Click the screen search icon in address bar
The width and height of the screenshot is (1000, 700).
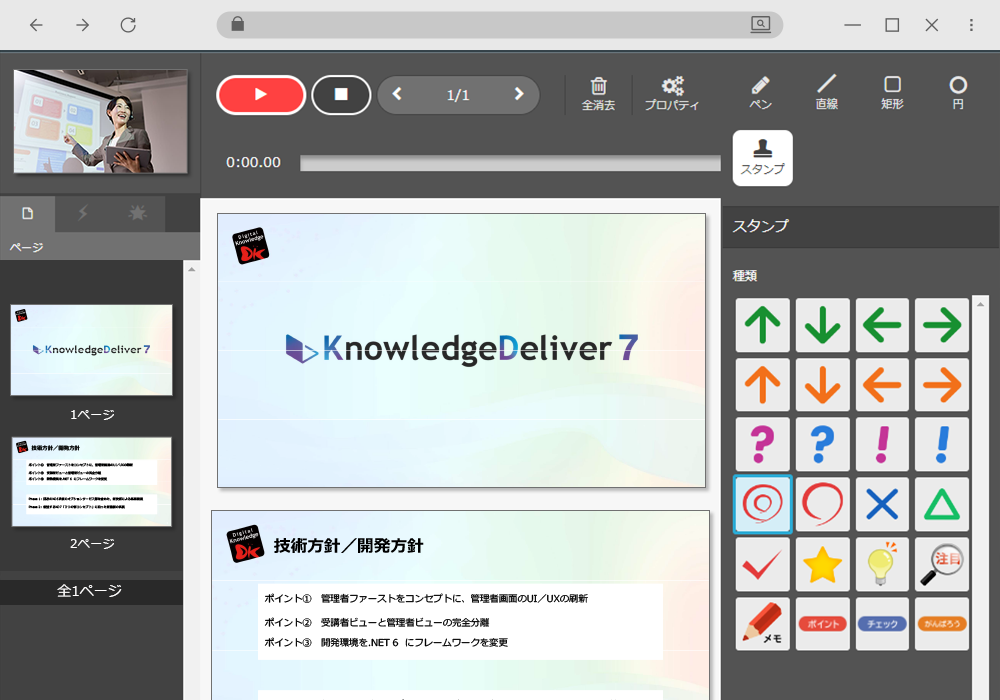[760, 25]
